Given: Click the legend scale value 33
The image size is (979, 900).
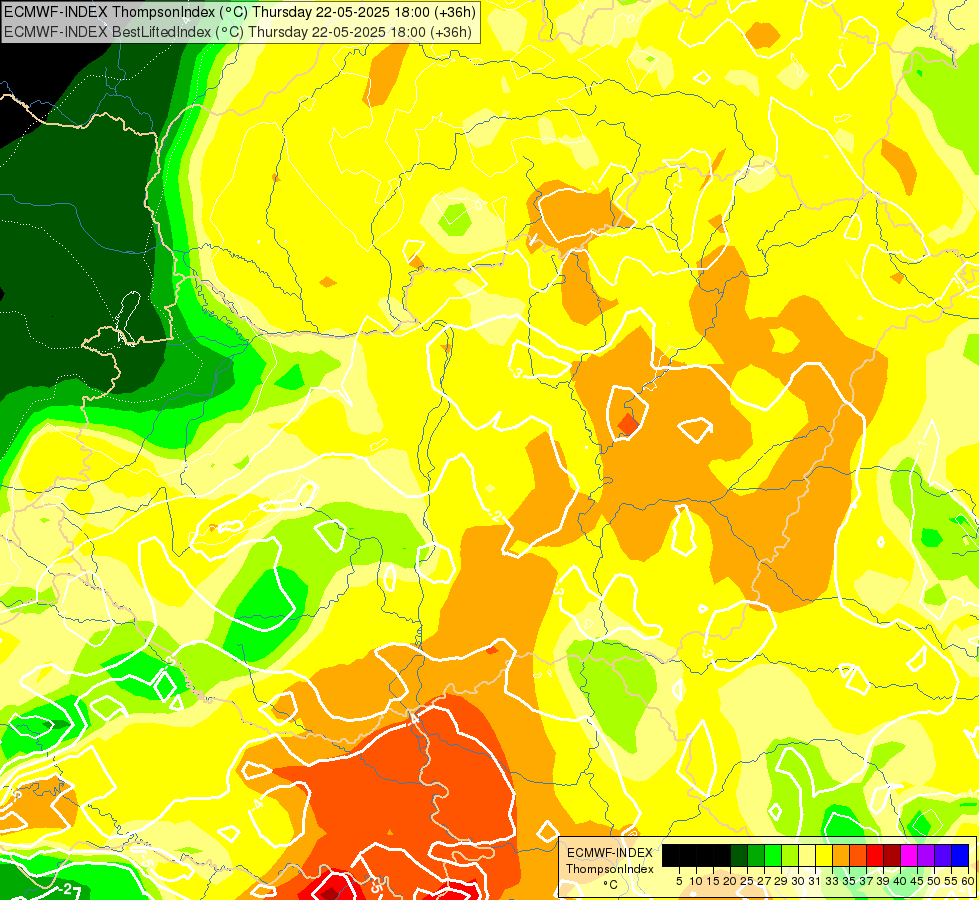Looking at the screenshot, I should coord(832,881).
